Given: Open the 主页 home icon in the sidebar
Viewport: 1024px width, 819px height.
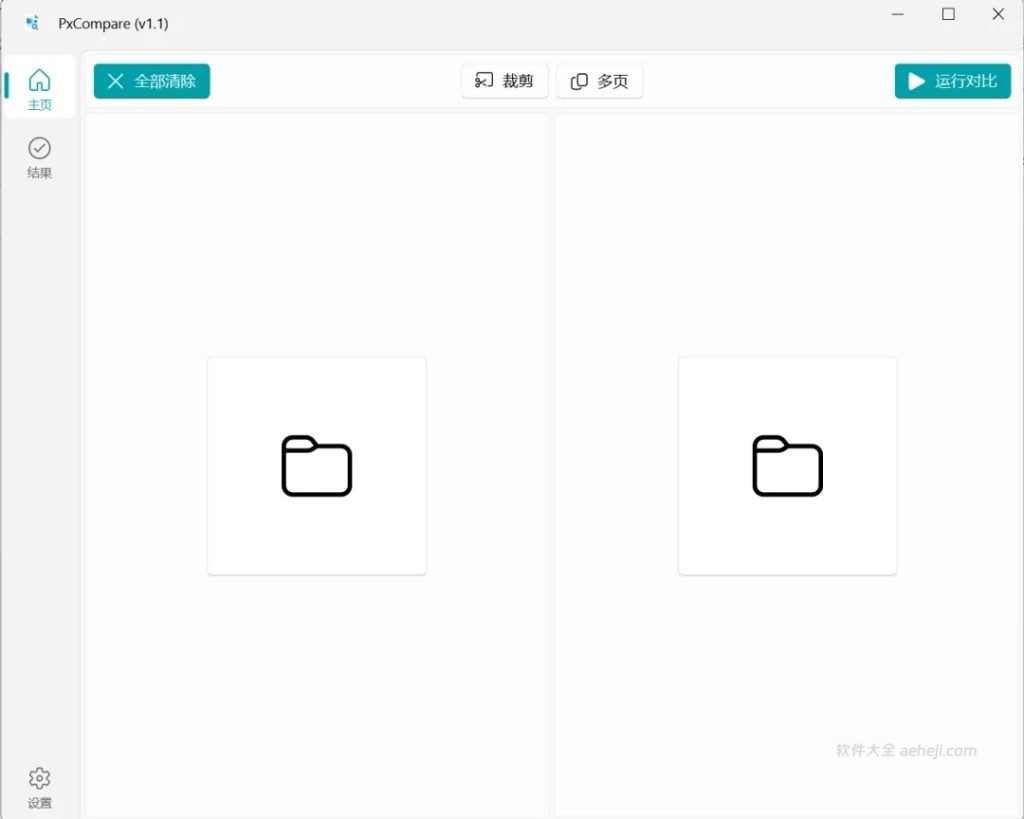Looking at the screenshot, I should (x=40, y=79).
